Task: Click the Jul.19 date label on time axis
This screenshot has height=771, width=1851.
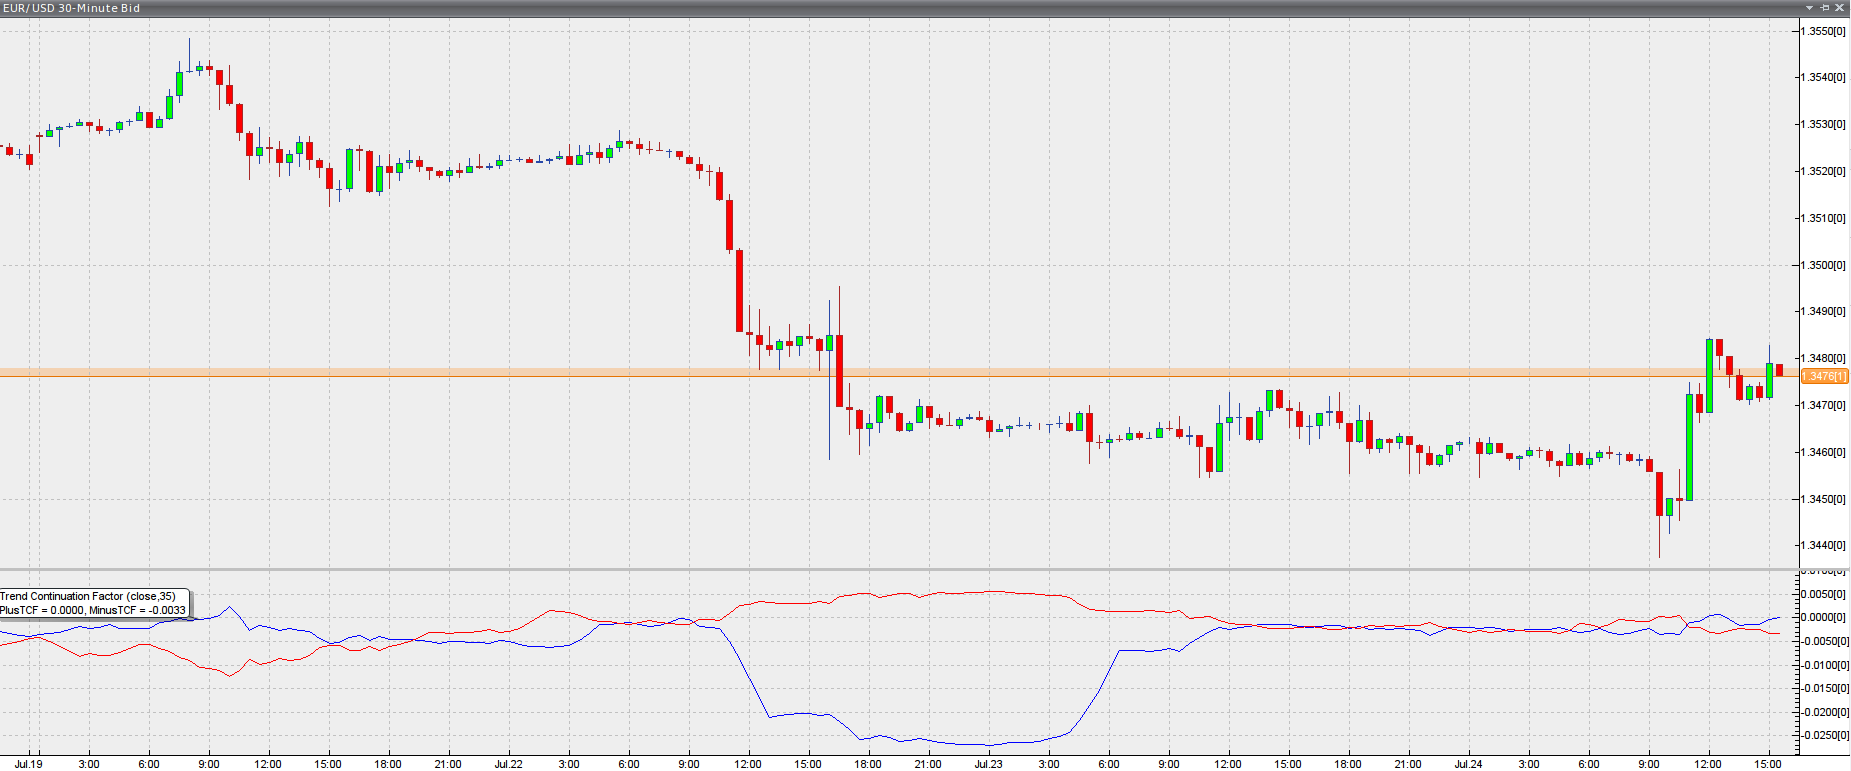Action: click(x=29, y=764)
